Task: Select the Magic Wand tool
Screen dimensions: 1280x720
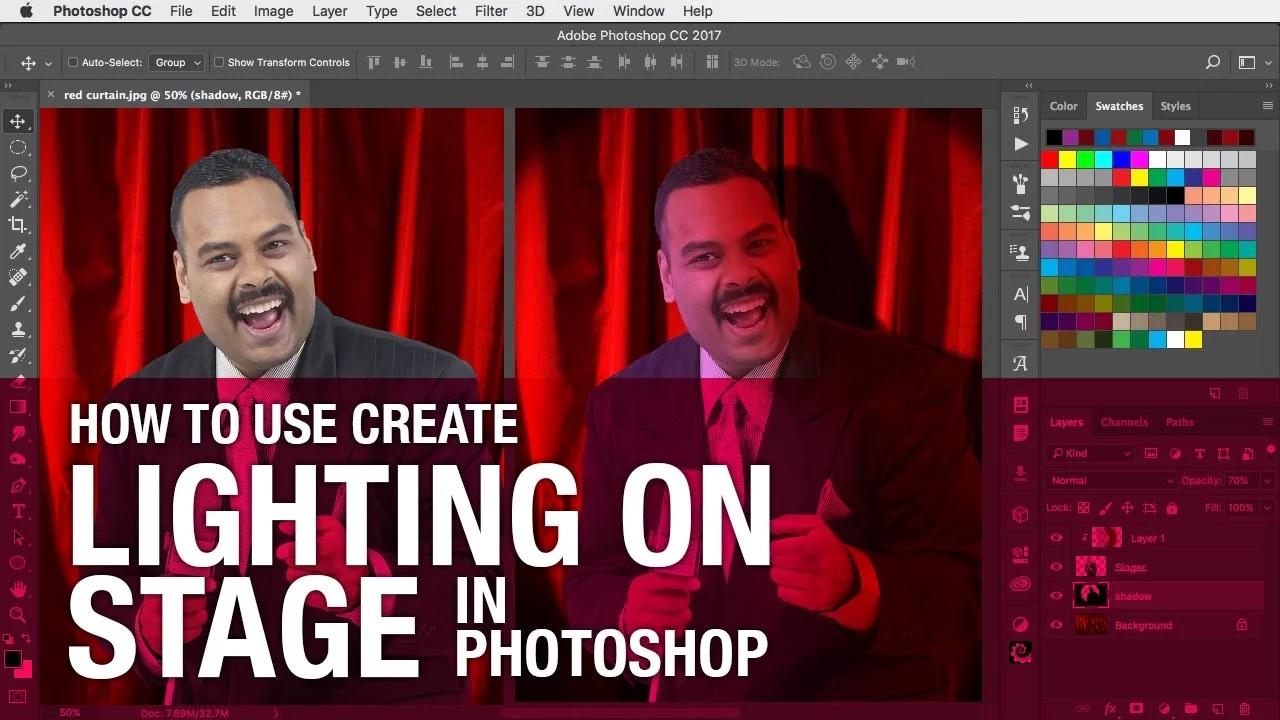Action: (18, 199)
